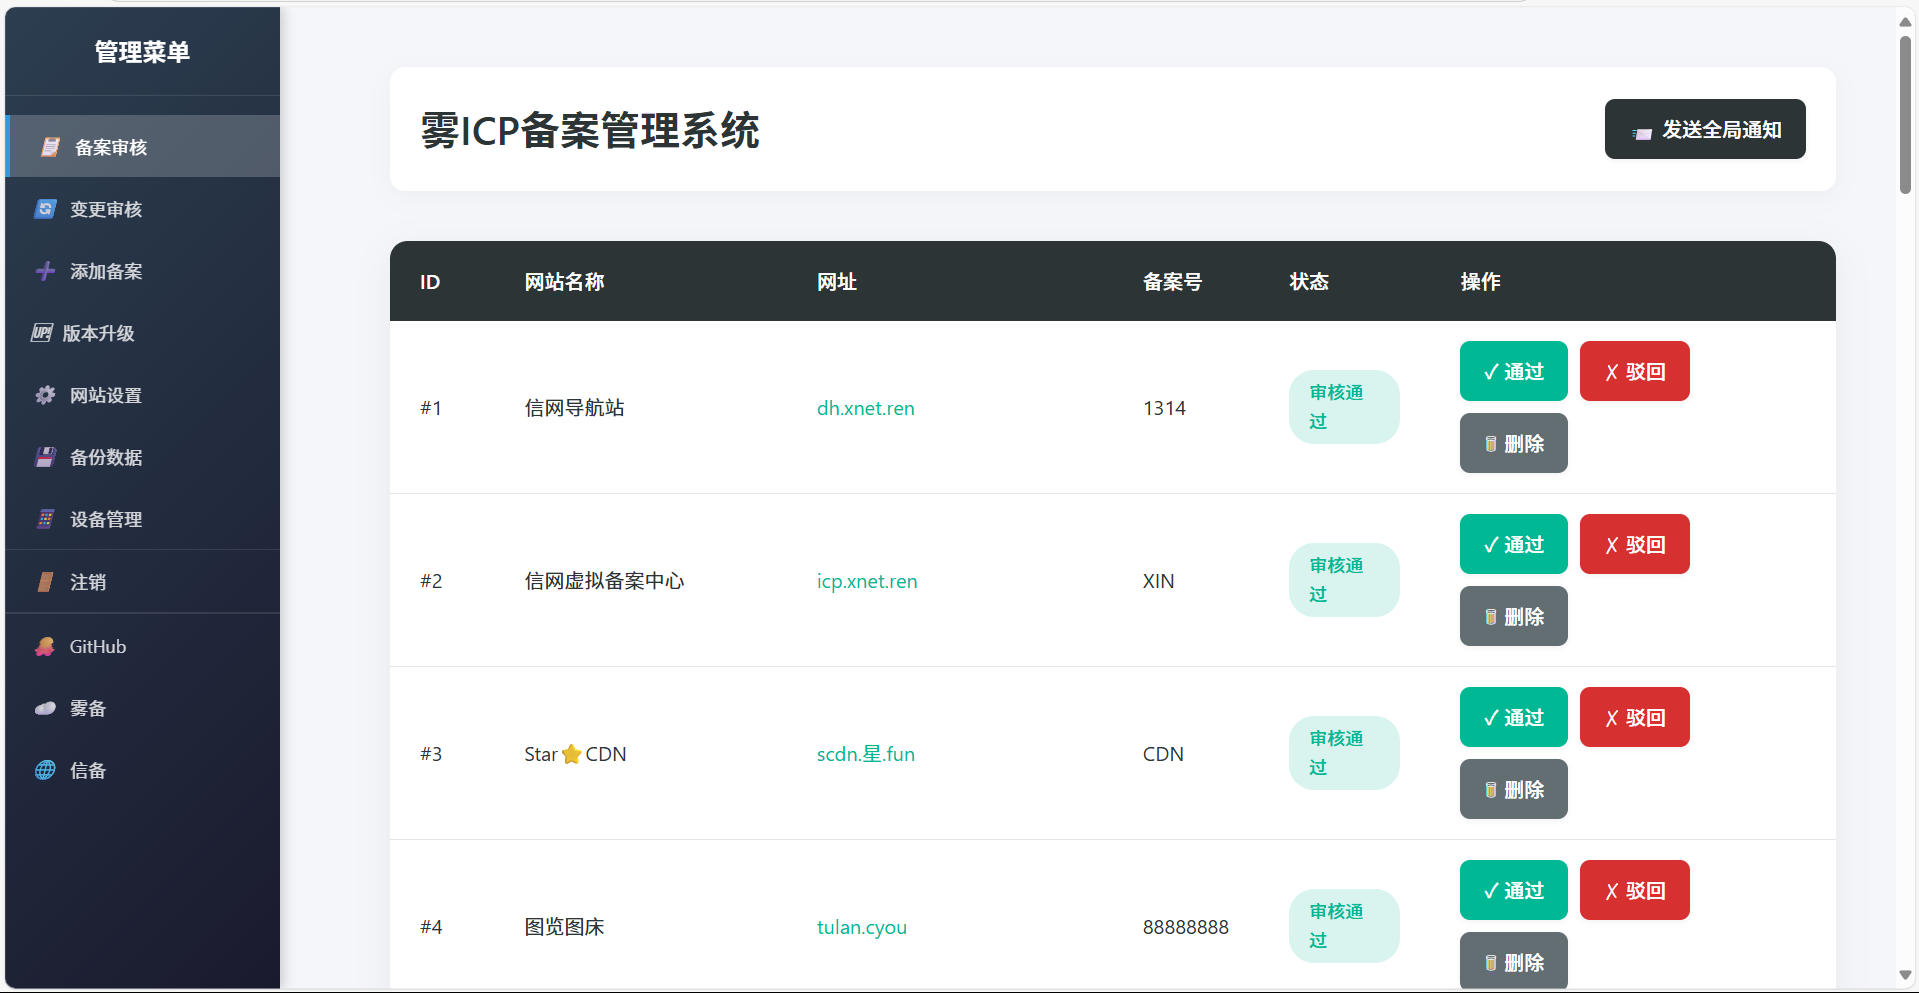
Task: Click the gear icon for 网站设置
Action: pyautogui.click(x=45, y=395)
